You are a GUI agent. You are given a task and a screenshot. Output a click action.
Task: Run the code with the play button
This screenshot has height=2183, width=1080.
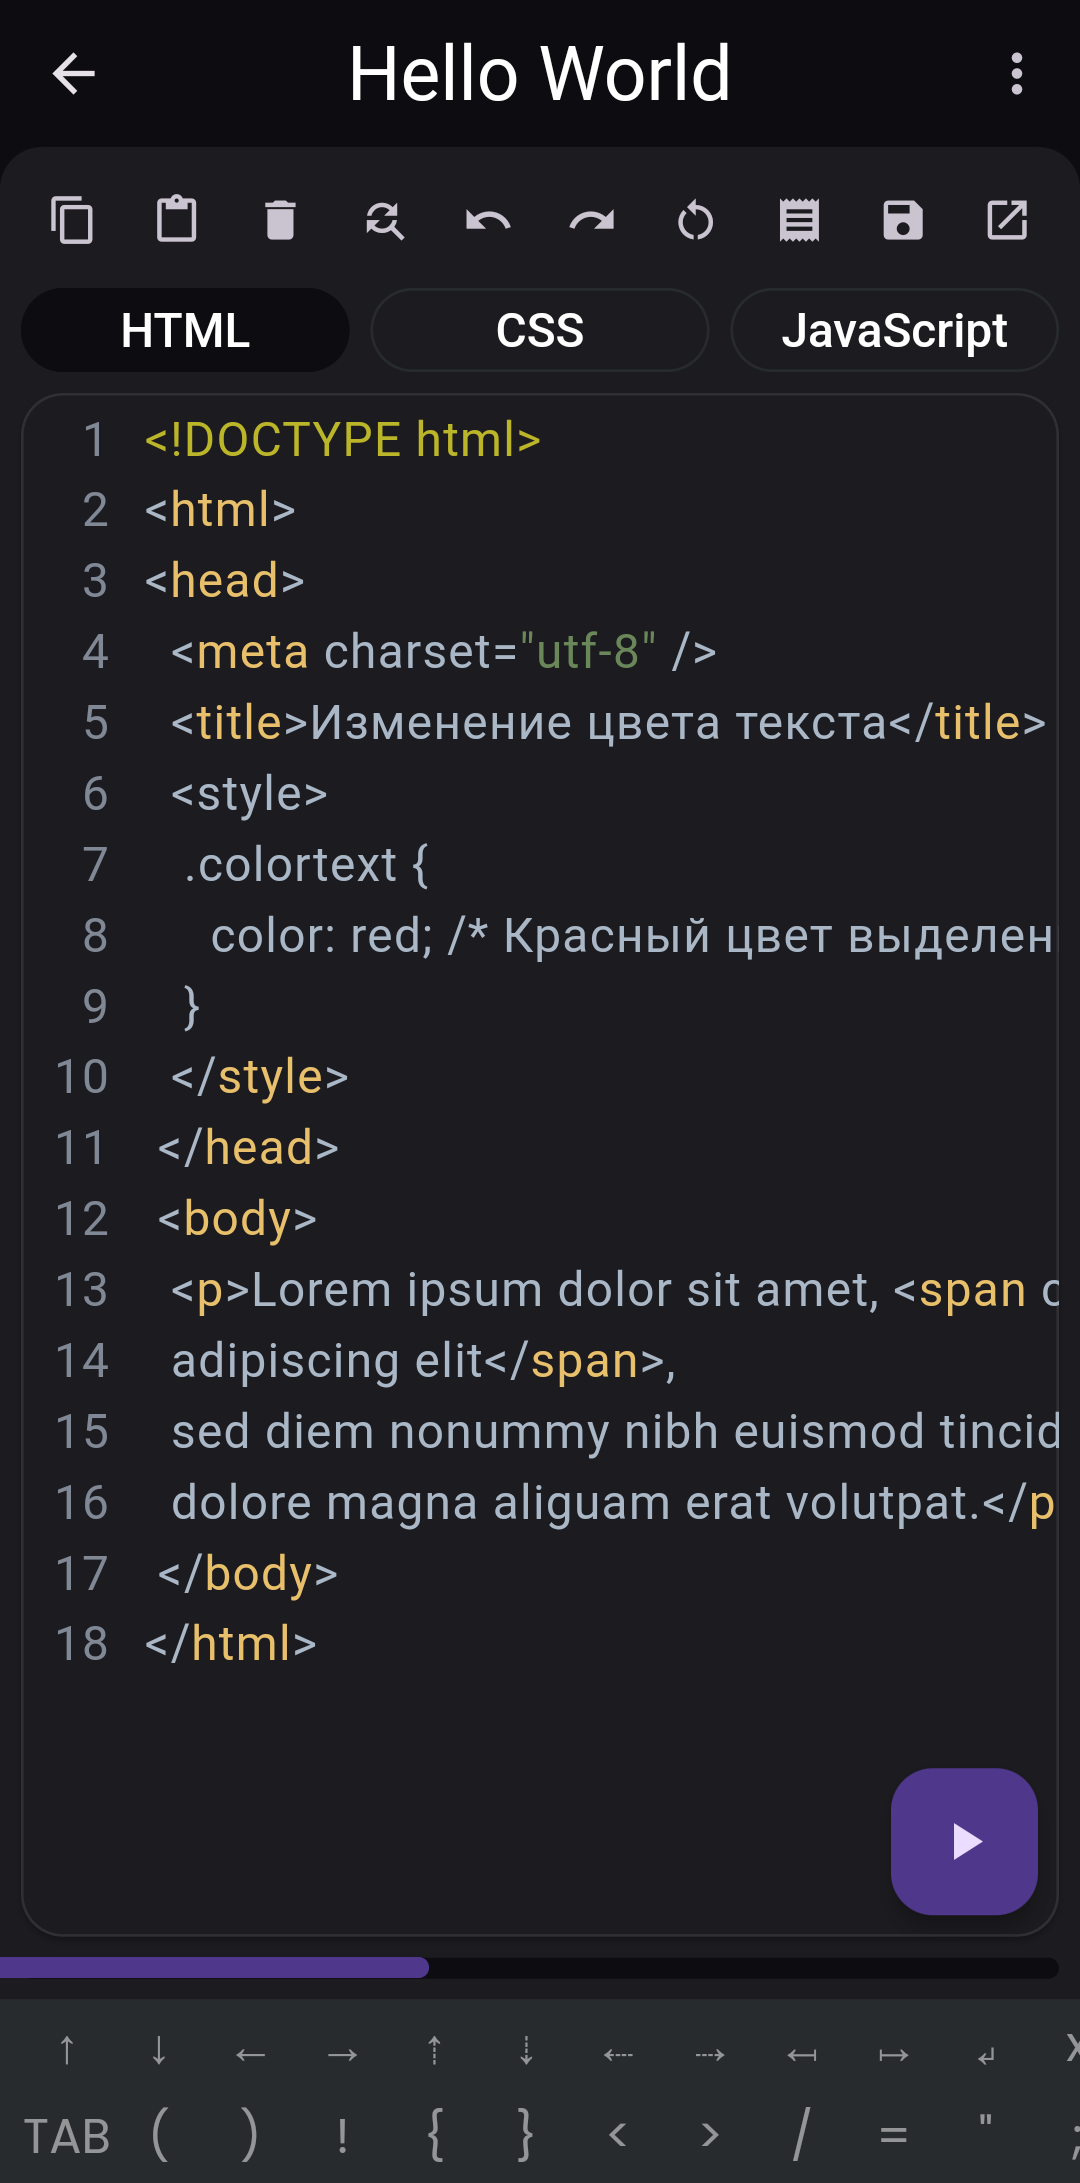[x=964, y=1841]
